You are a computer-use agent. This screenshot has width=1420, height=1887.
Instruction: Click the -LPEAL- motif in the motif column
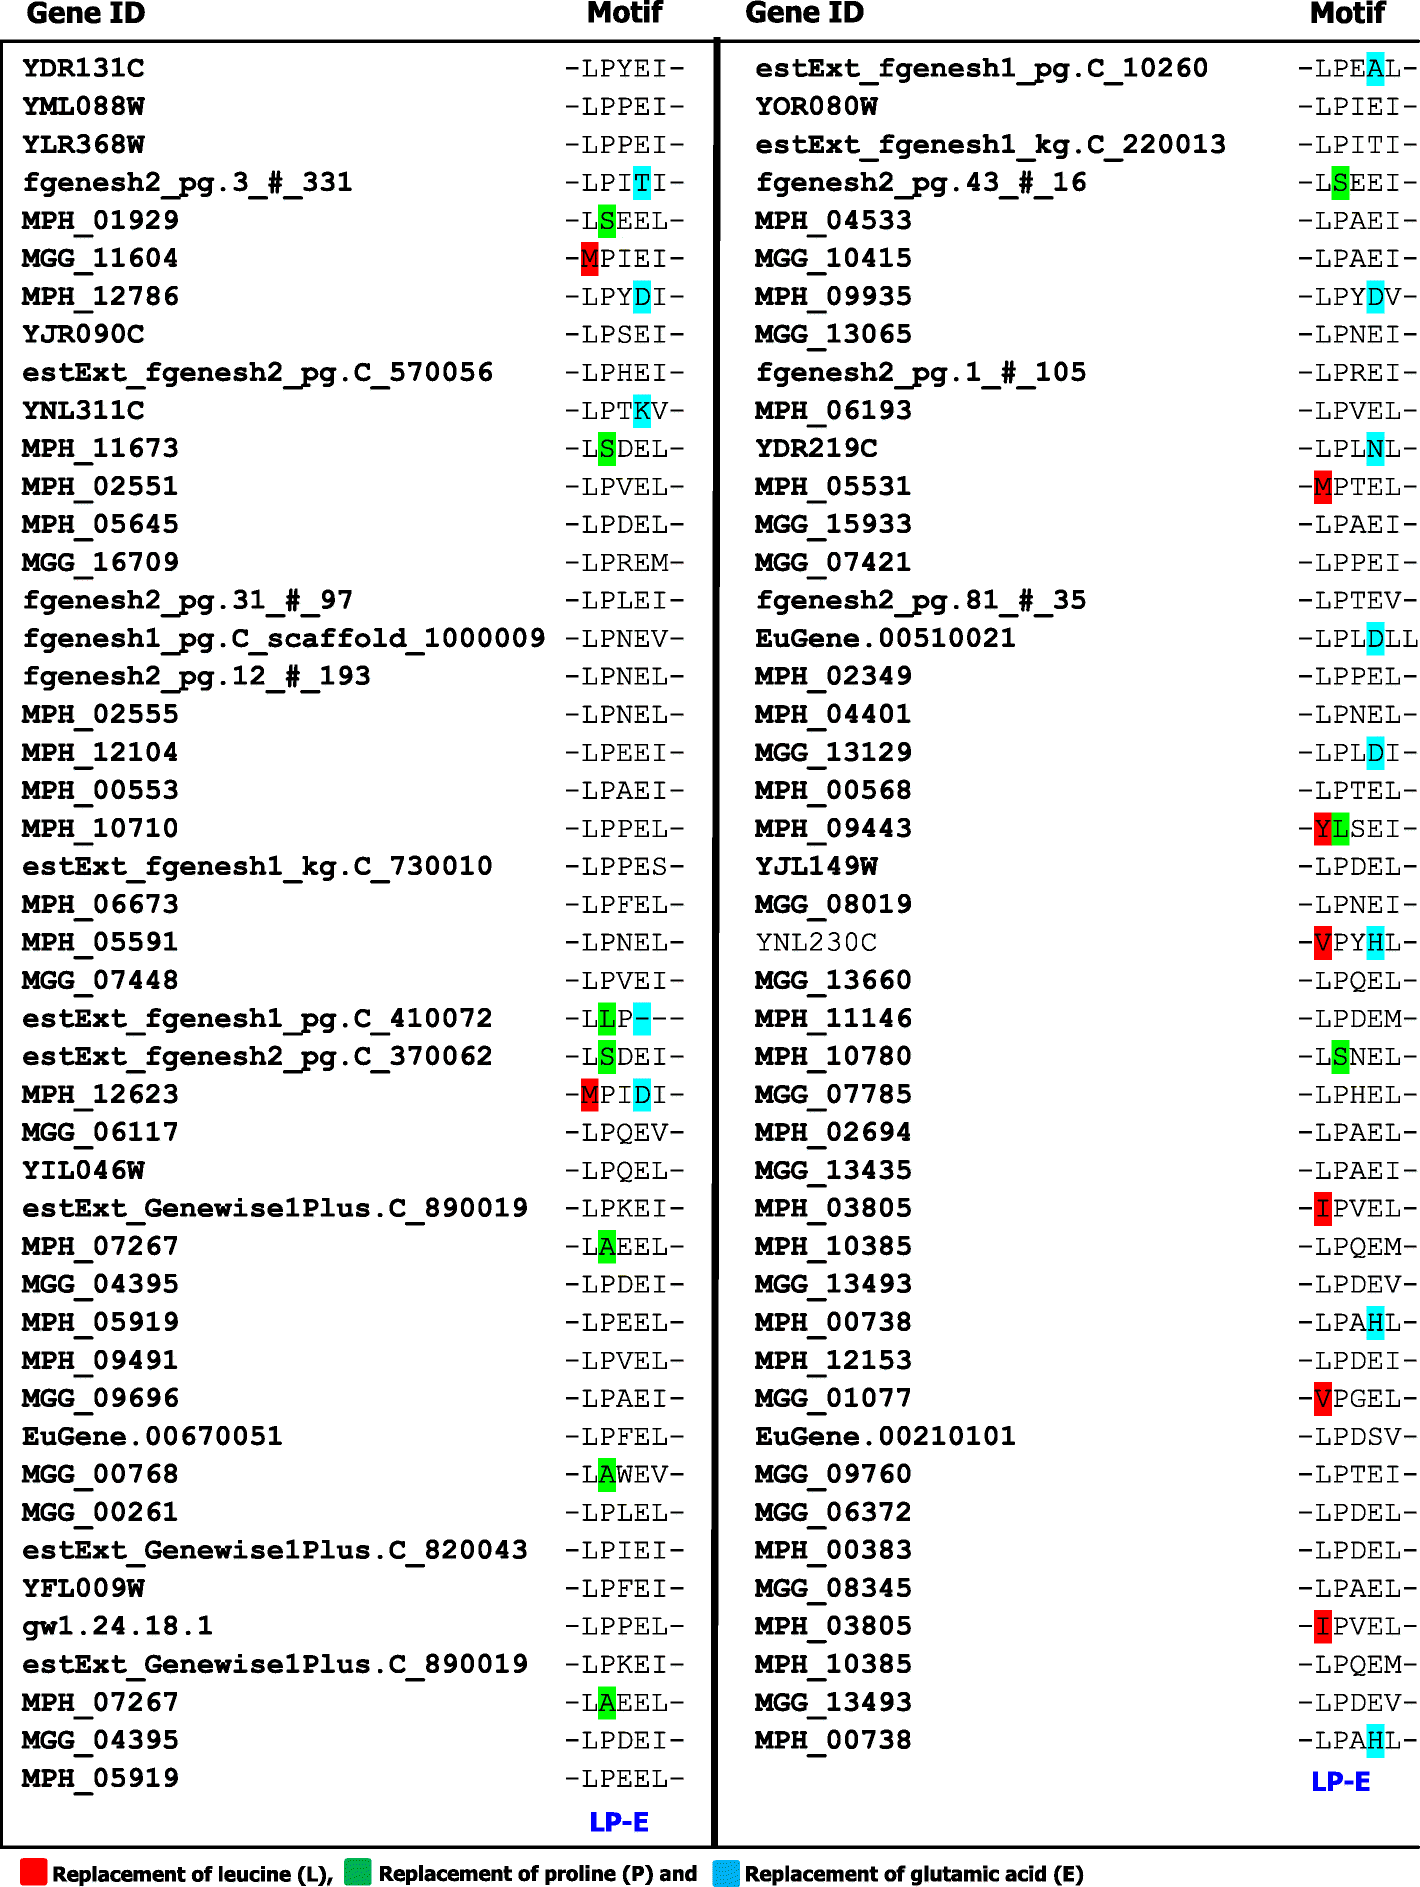tap(1358, 68)
